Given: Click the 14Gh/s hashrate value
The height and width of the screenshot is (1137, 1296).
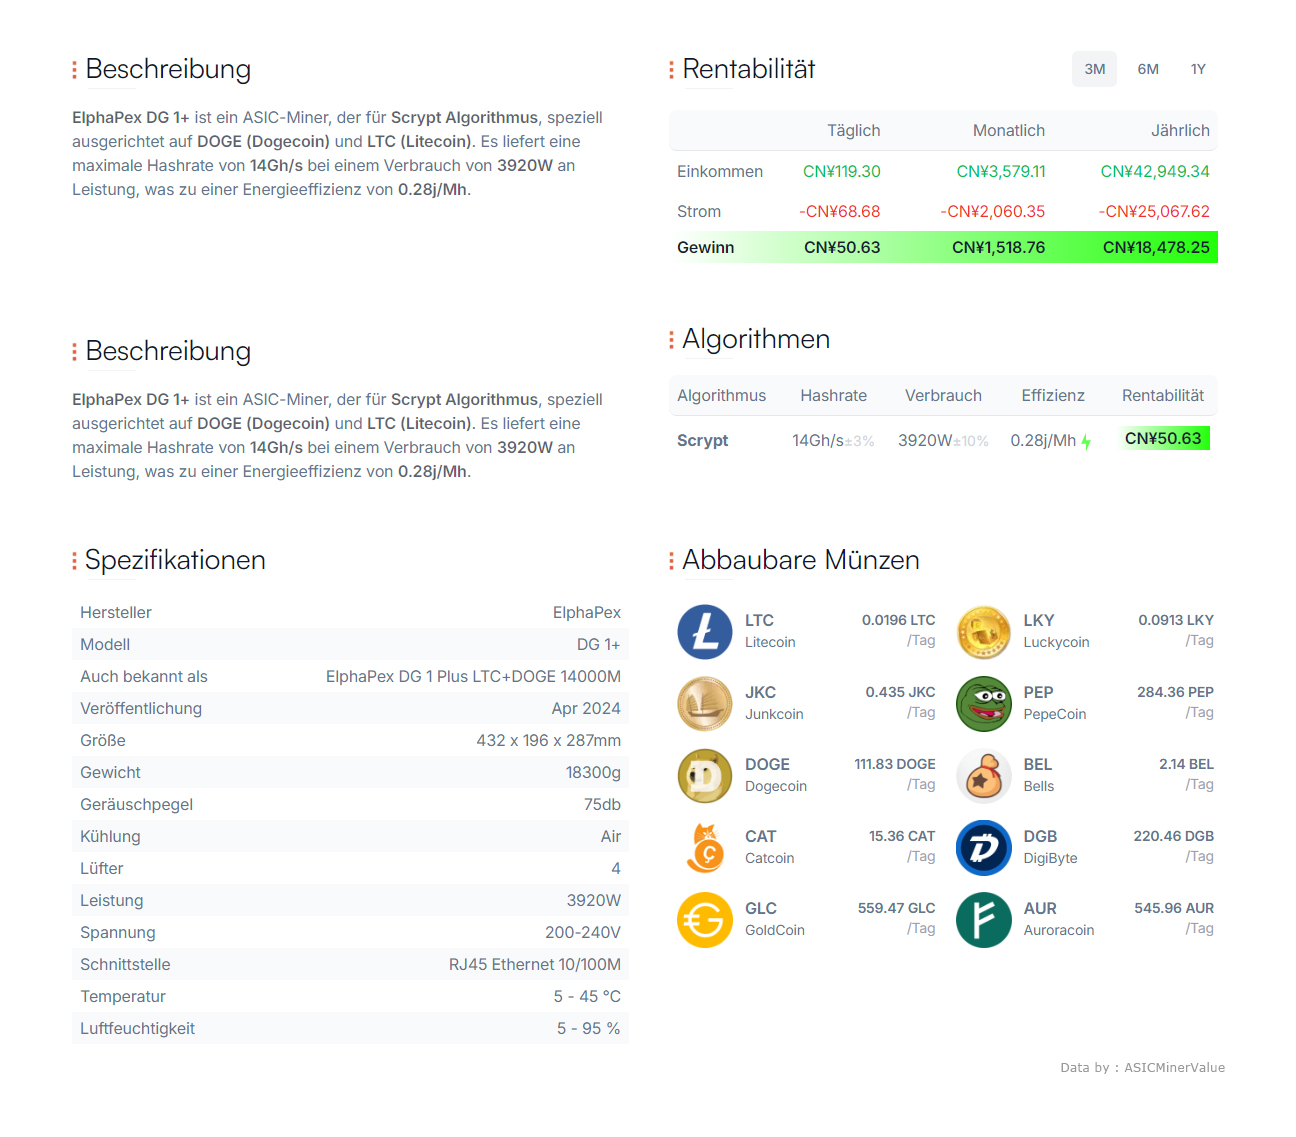Looking at the screenshot, I should pyautogui.click(x=818, y=440).
